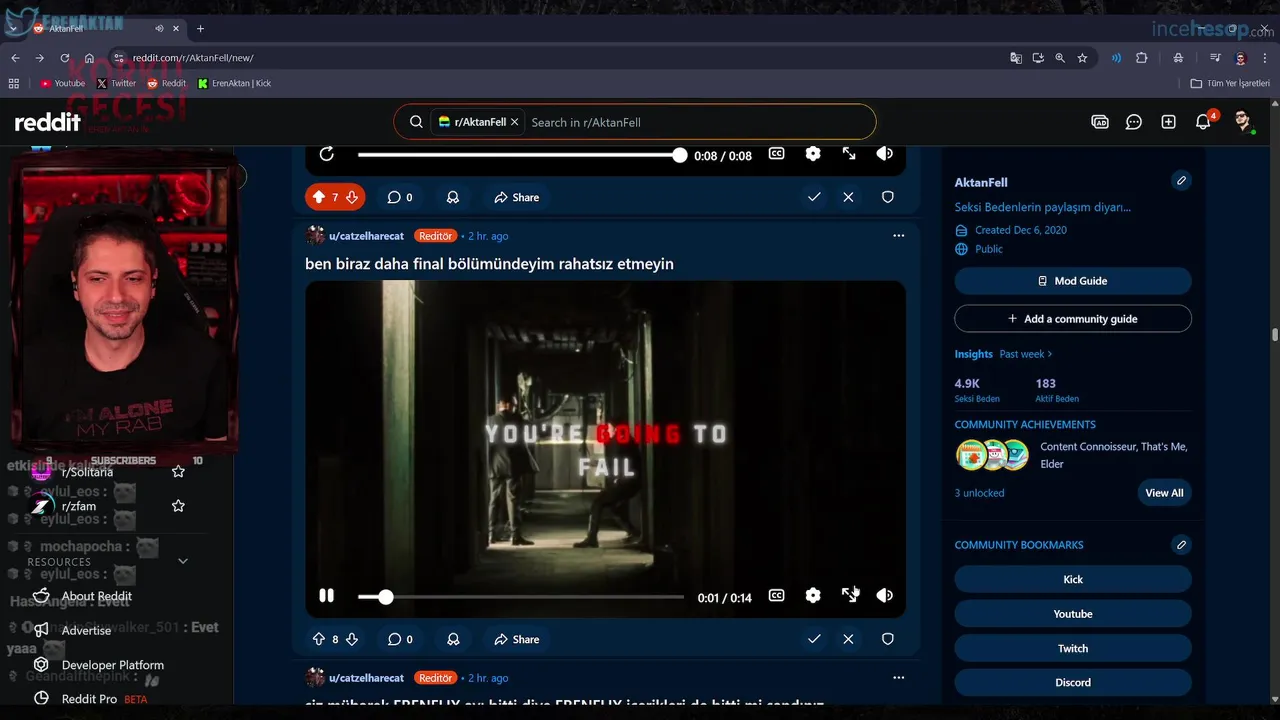This screenshot has width=1280, height=720.
Task: Edit the AktanFell community details
Action: 1181,181
